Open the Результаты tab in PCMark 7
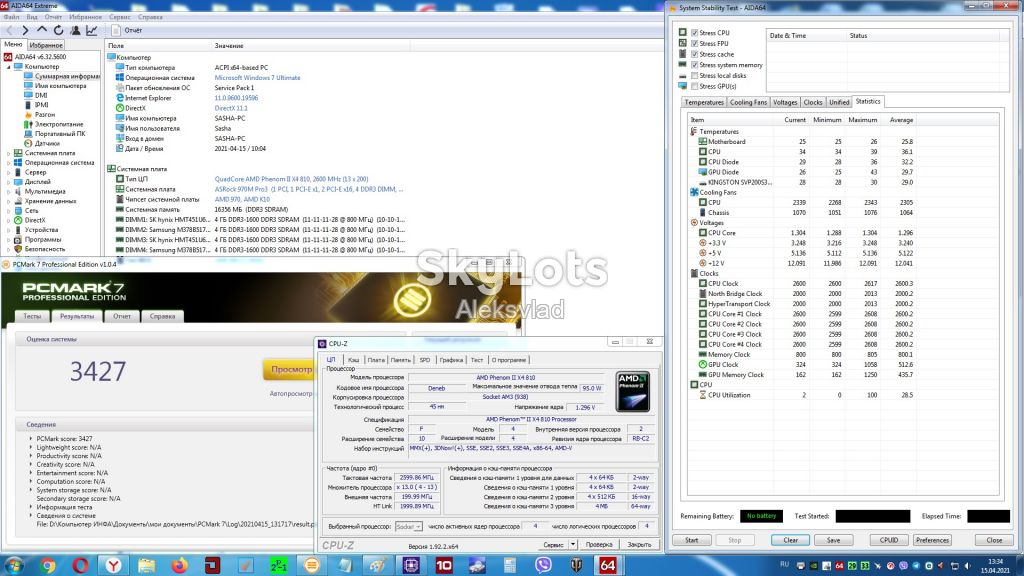 click(77, 316)
